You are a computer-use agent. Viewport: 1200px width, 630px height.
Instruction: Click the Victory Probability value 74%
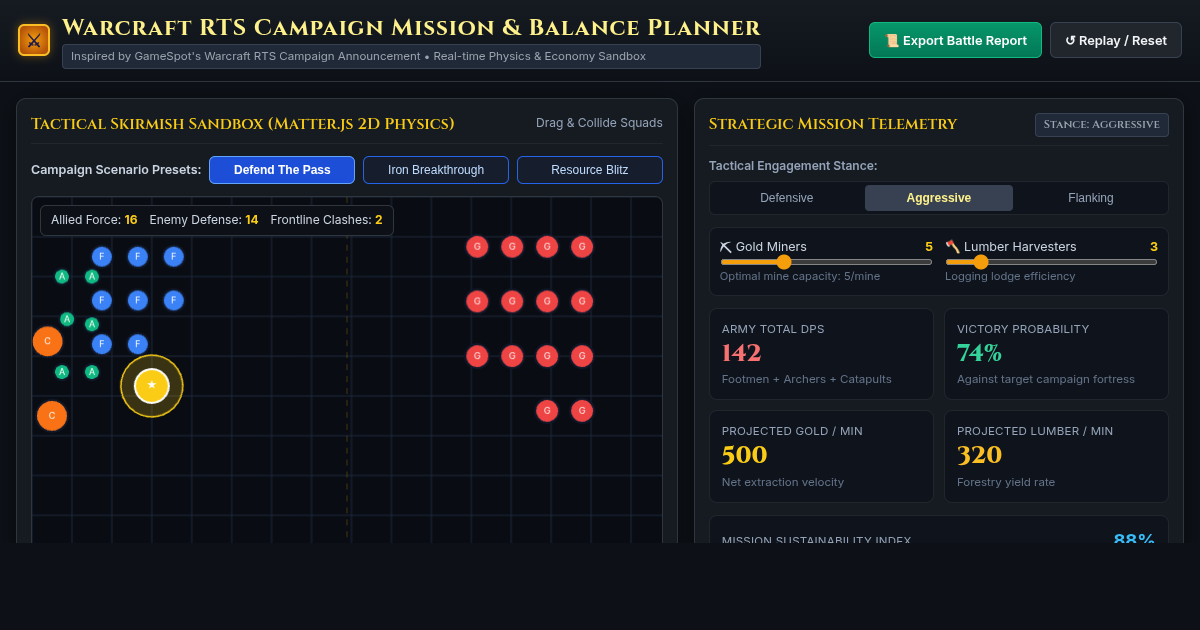(x=979, y=353)
